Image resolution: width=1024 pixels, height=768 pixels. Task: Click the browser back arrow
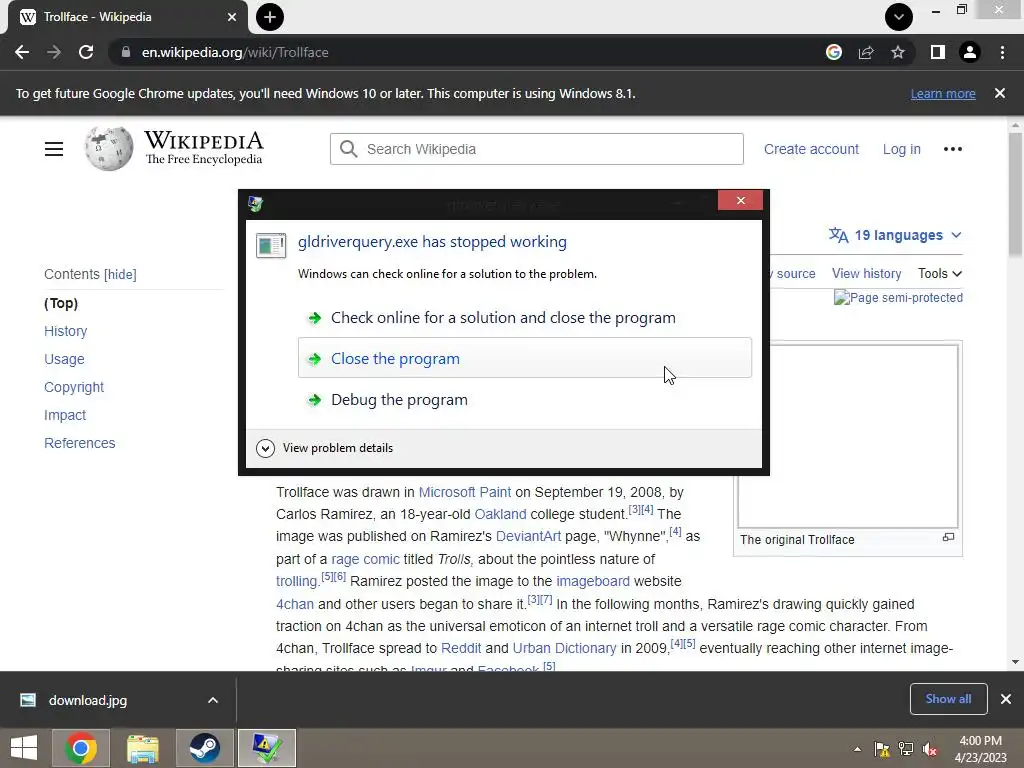22,52
